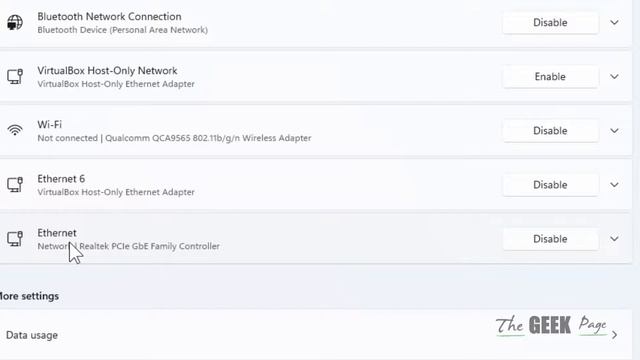Expand Ethernet 6 details chevron
Screen dimensions: 640x360
coord(614,185)
